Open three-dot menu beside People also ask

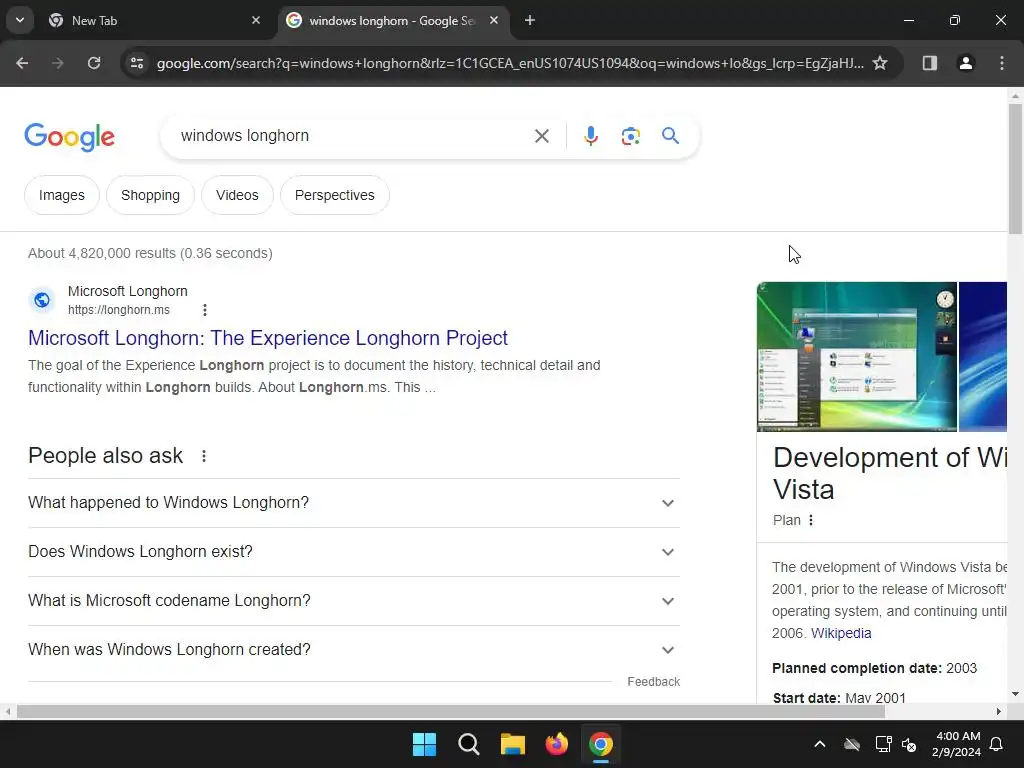point(204,456)
